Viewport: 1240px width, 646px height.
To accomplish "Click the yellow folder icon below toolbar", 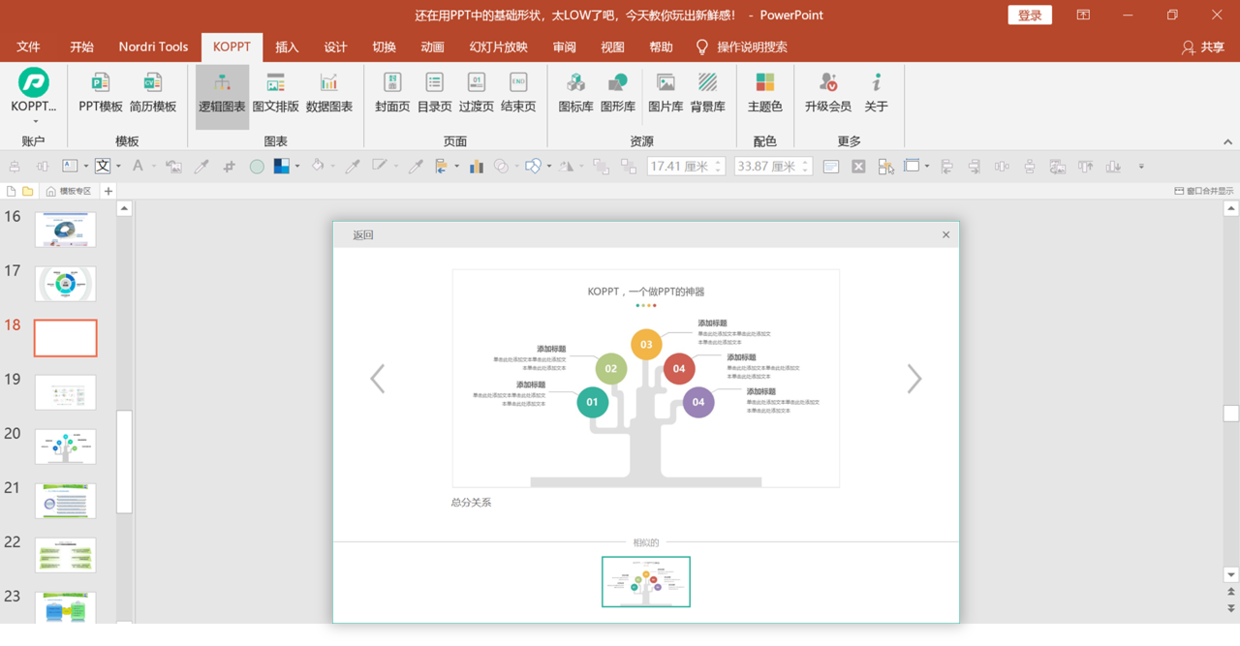I will [x=28, y=191].
